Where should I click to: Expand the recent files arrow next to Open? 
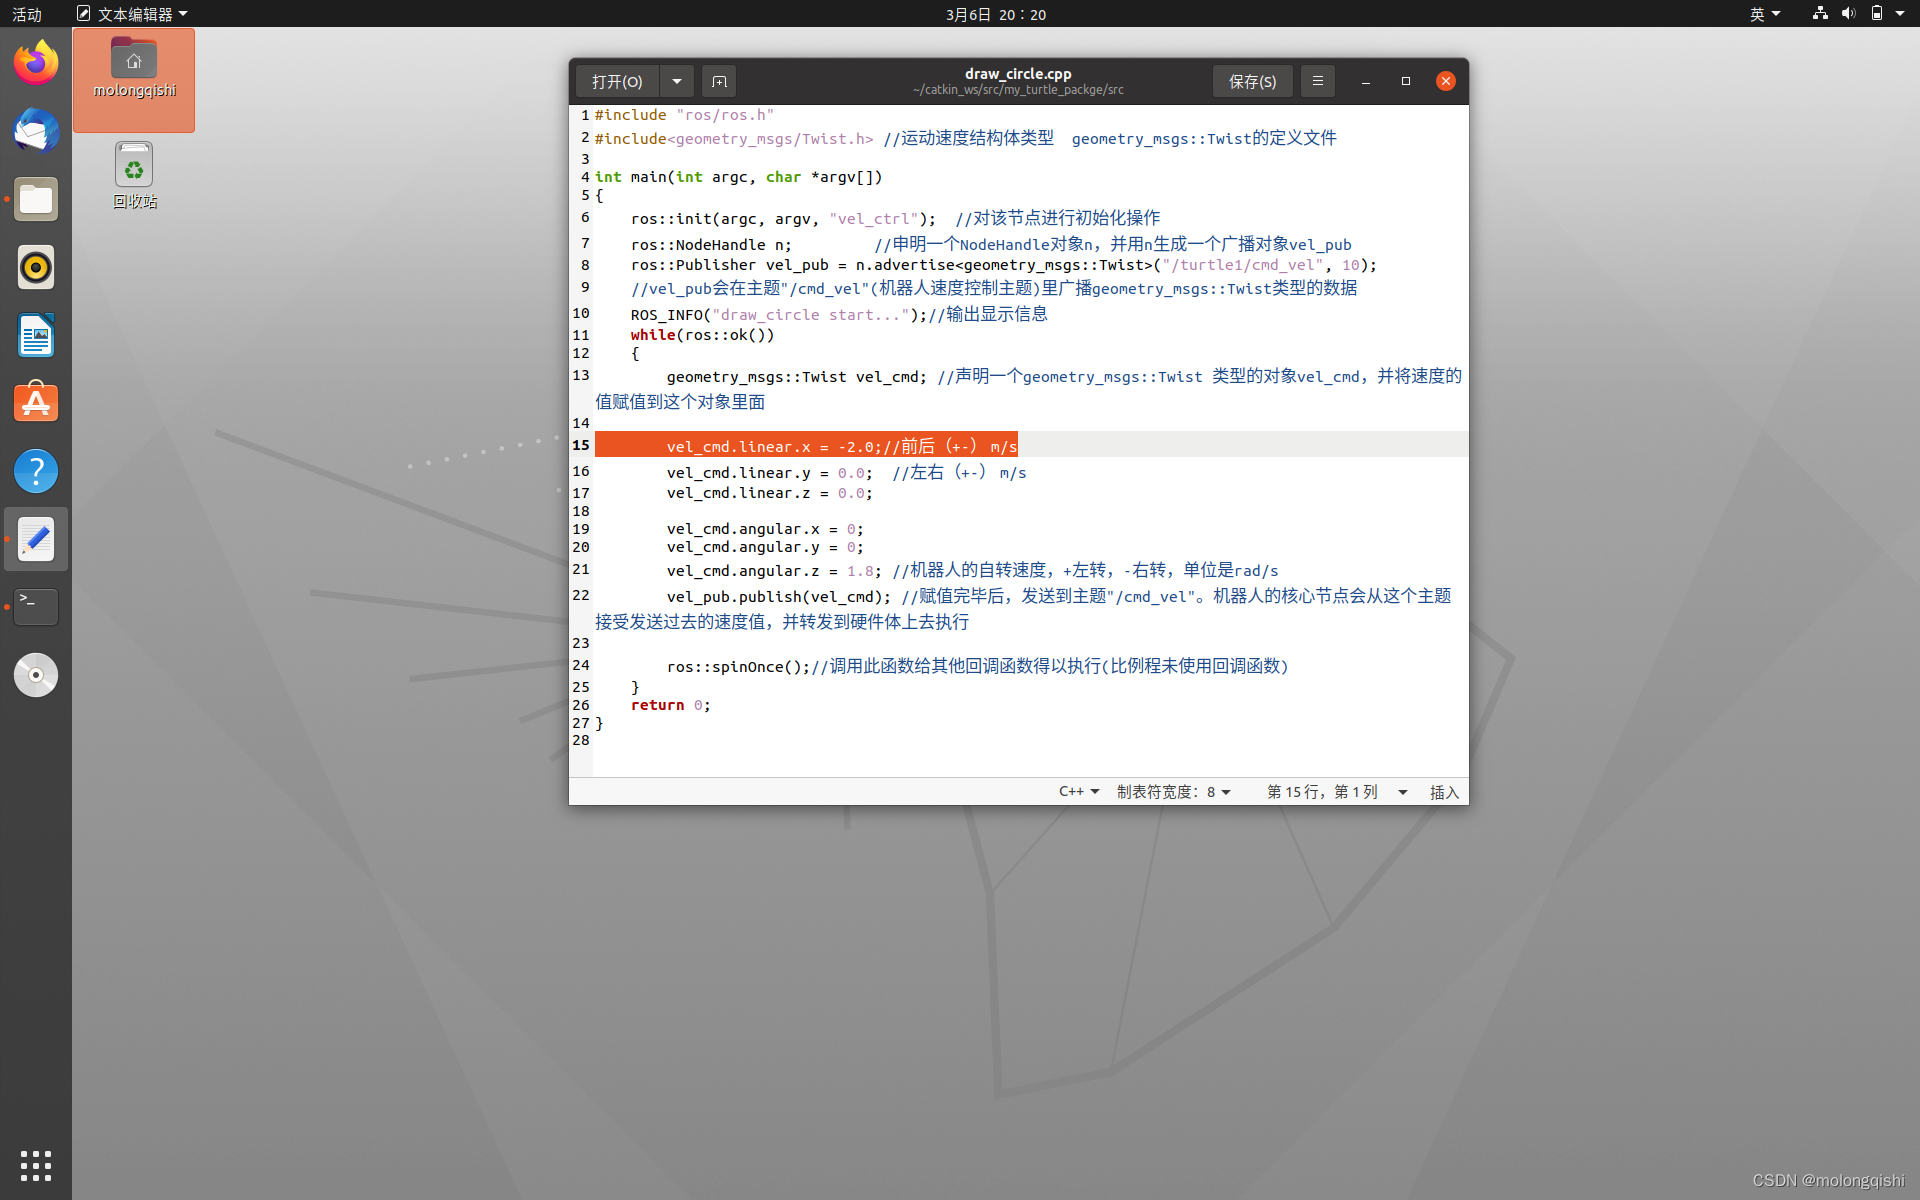677,81
